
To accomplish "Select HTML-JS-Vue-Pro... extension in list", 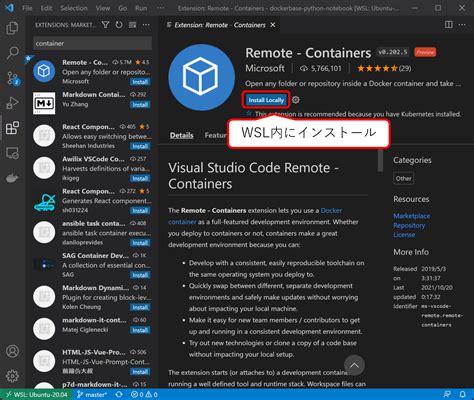I will (92, 361).
